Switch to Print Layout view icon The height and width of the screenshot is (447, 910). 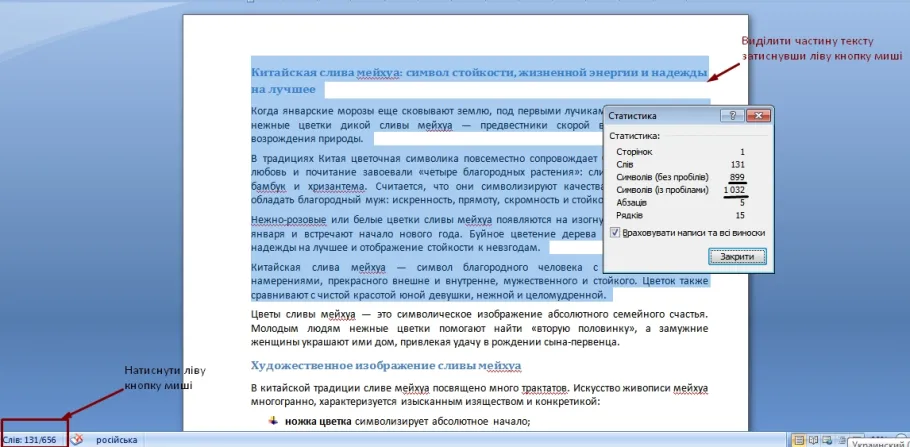799,440
